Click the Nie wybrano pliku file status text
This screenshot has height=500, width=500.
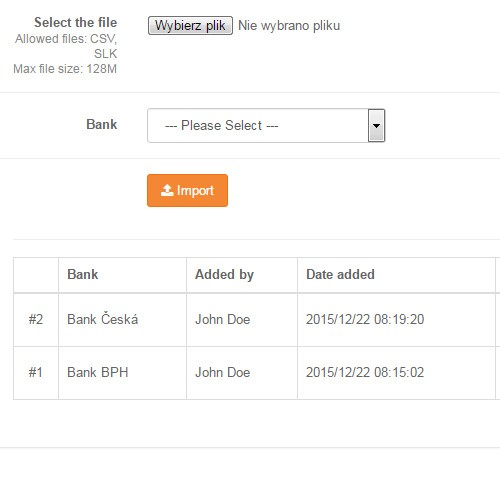[x=289, y=26]
